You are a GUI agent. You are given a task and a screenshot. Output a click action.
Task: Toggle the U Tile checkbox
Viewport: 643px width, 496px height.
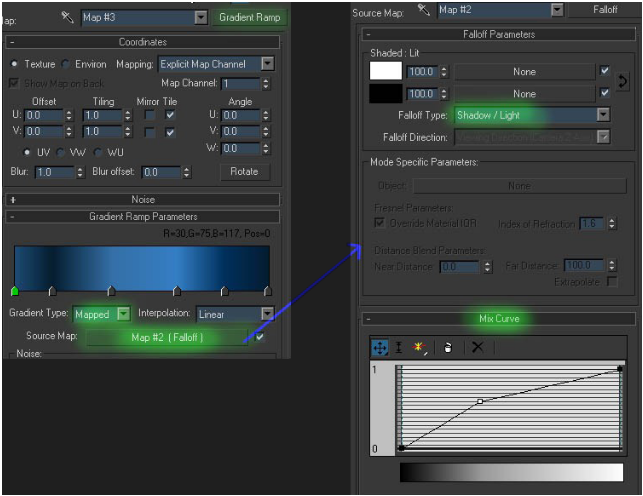(x=170, y=115)
